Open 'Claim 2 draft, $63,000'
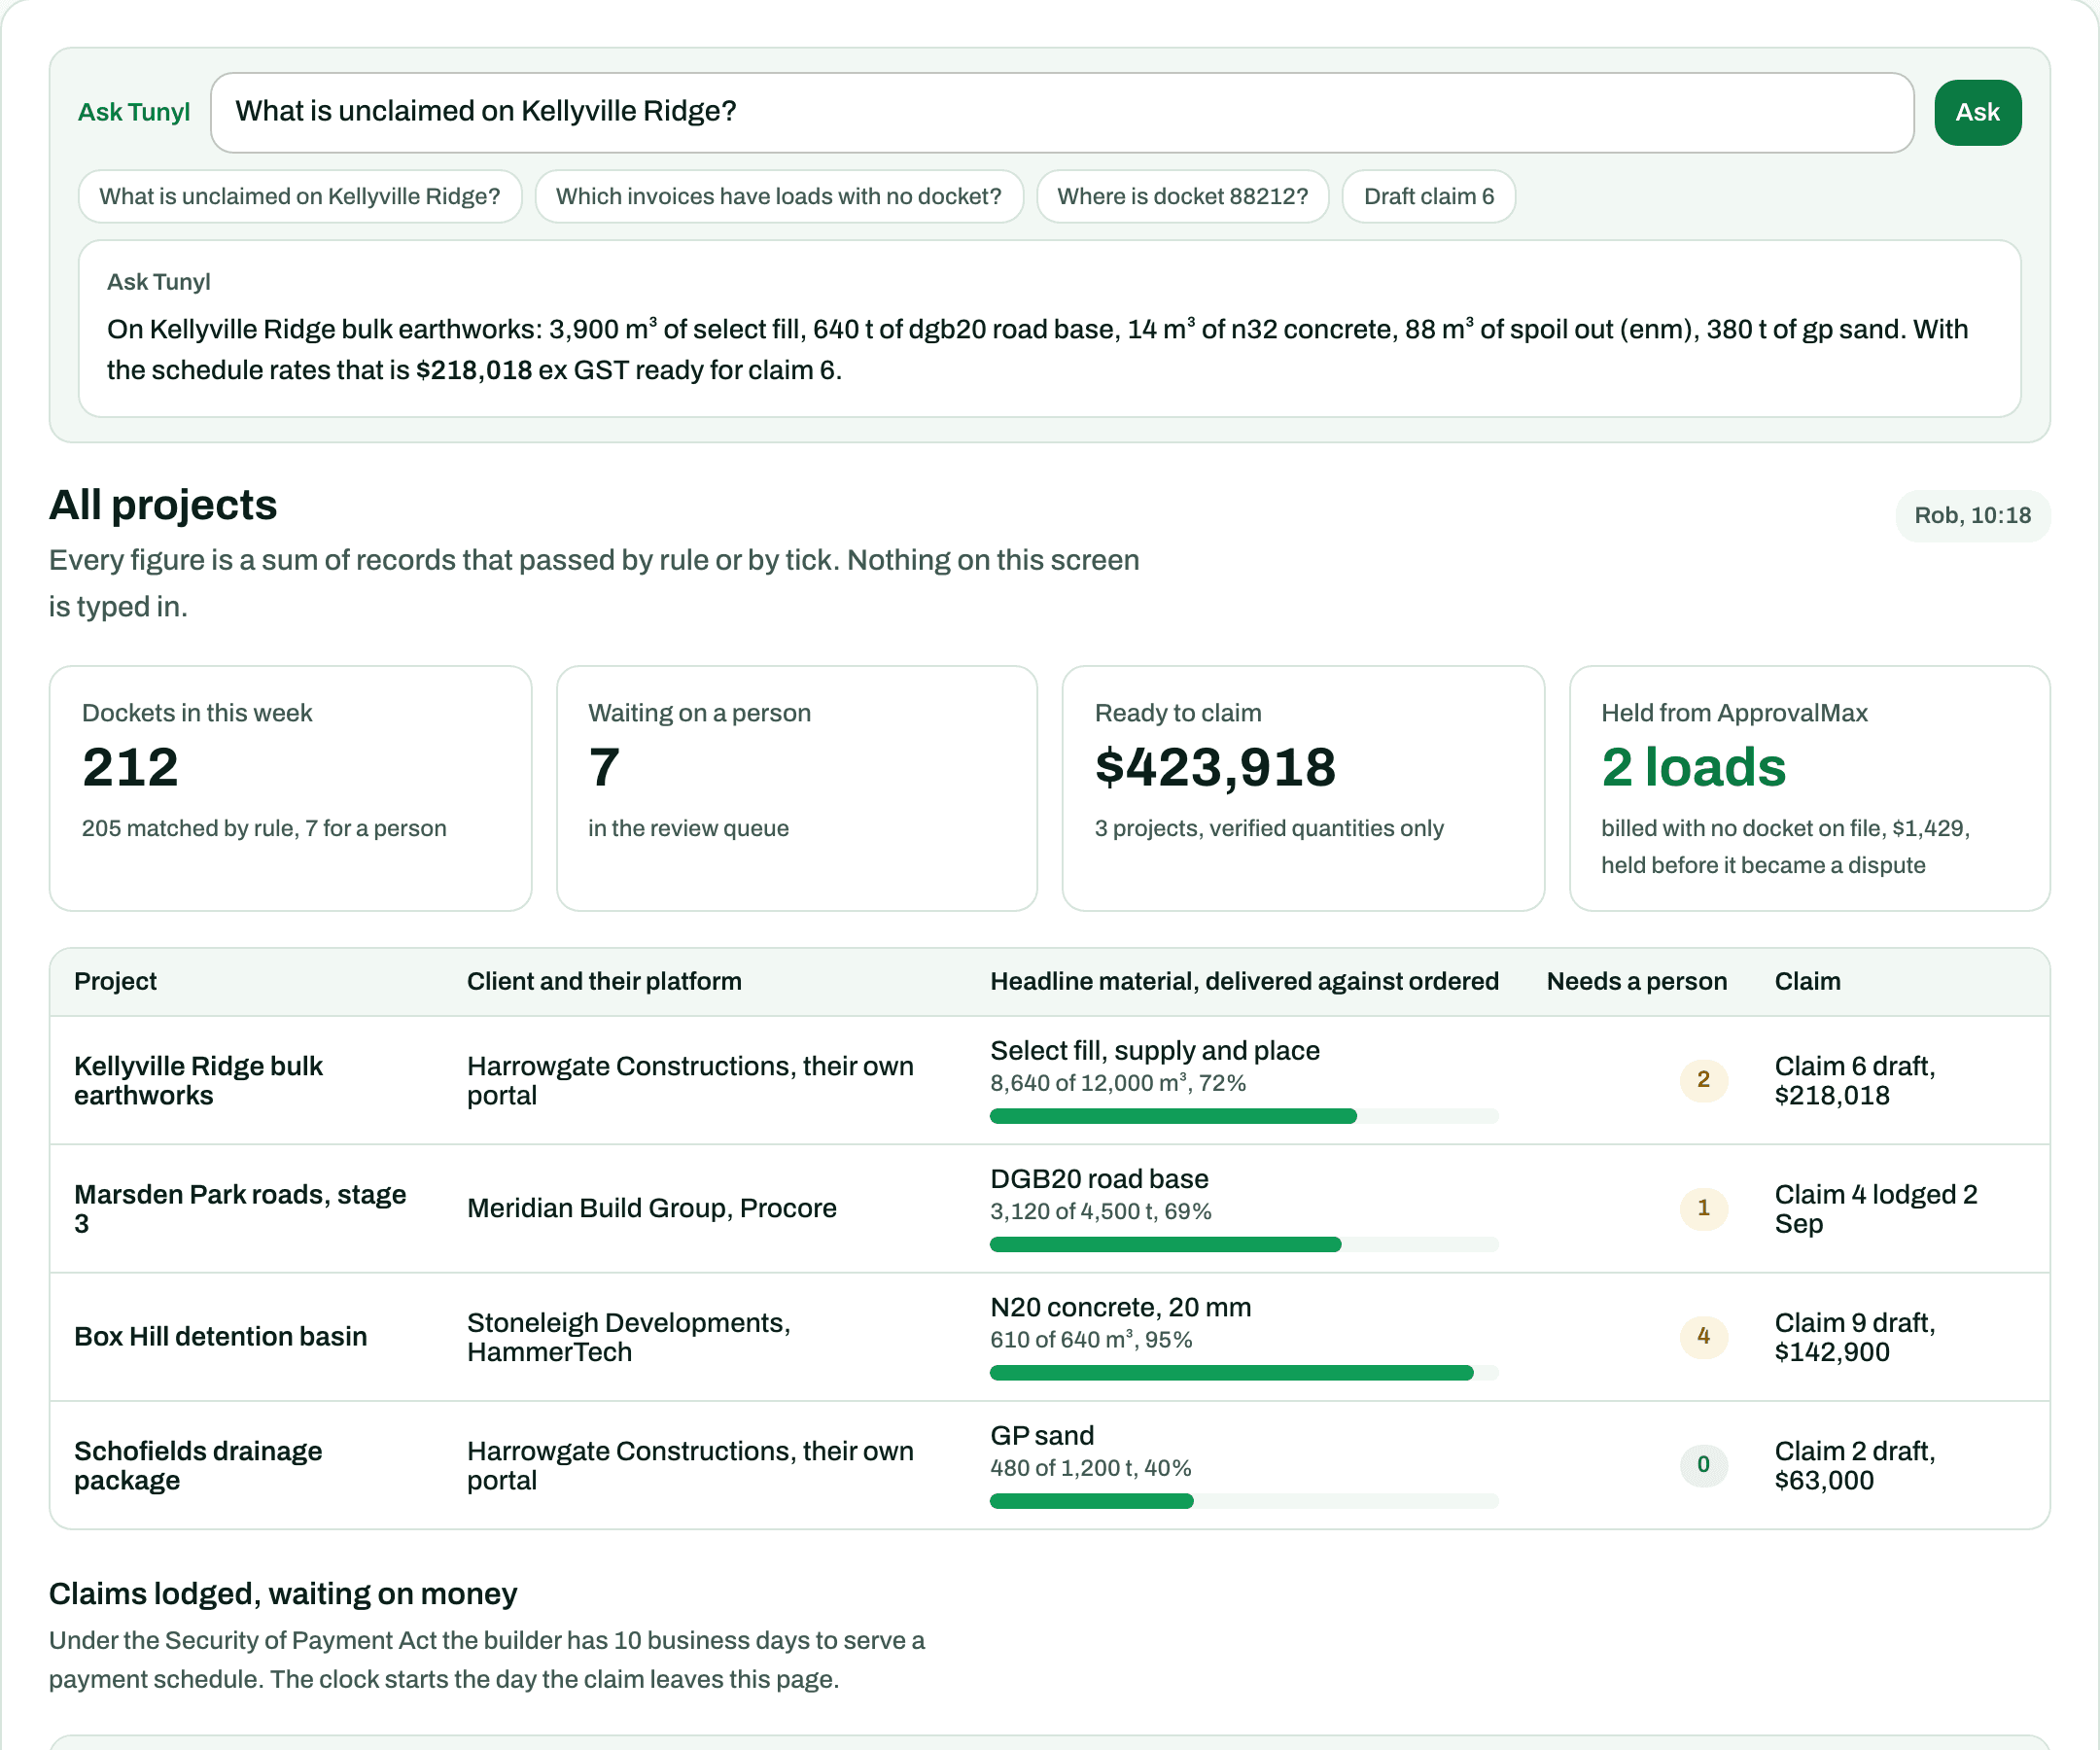This screenshot has width=2100, height=1750. [1855, 1466]
